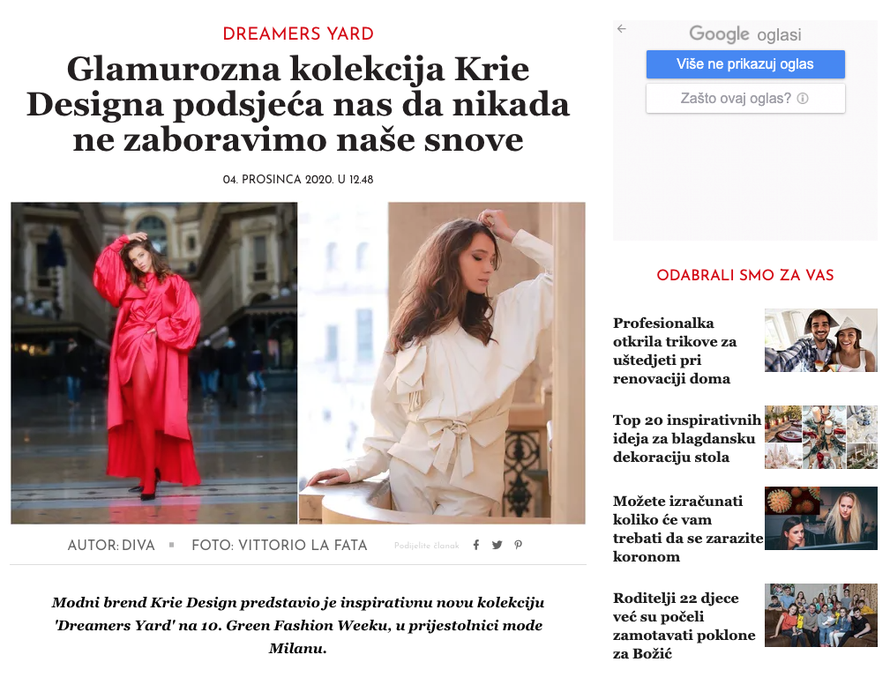890x677 pixels.
Task: Click the red dress model photo
Action: (154, 363)
